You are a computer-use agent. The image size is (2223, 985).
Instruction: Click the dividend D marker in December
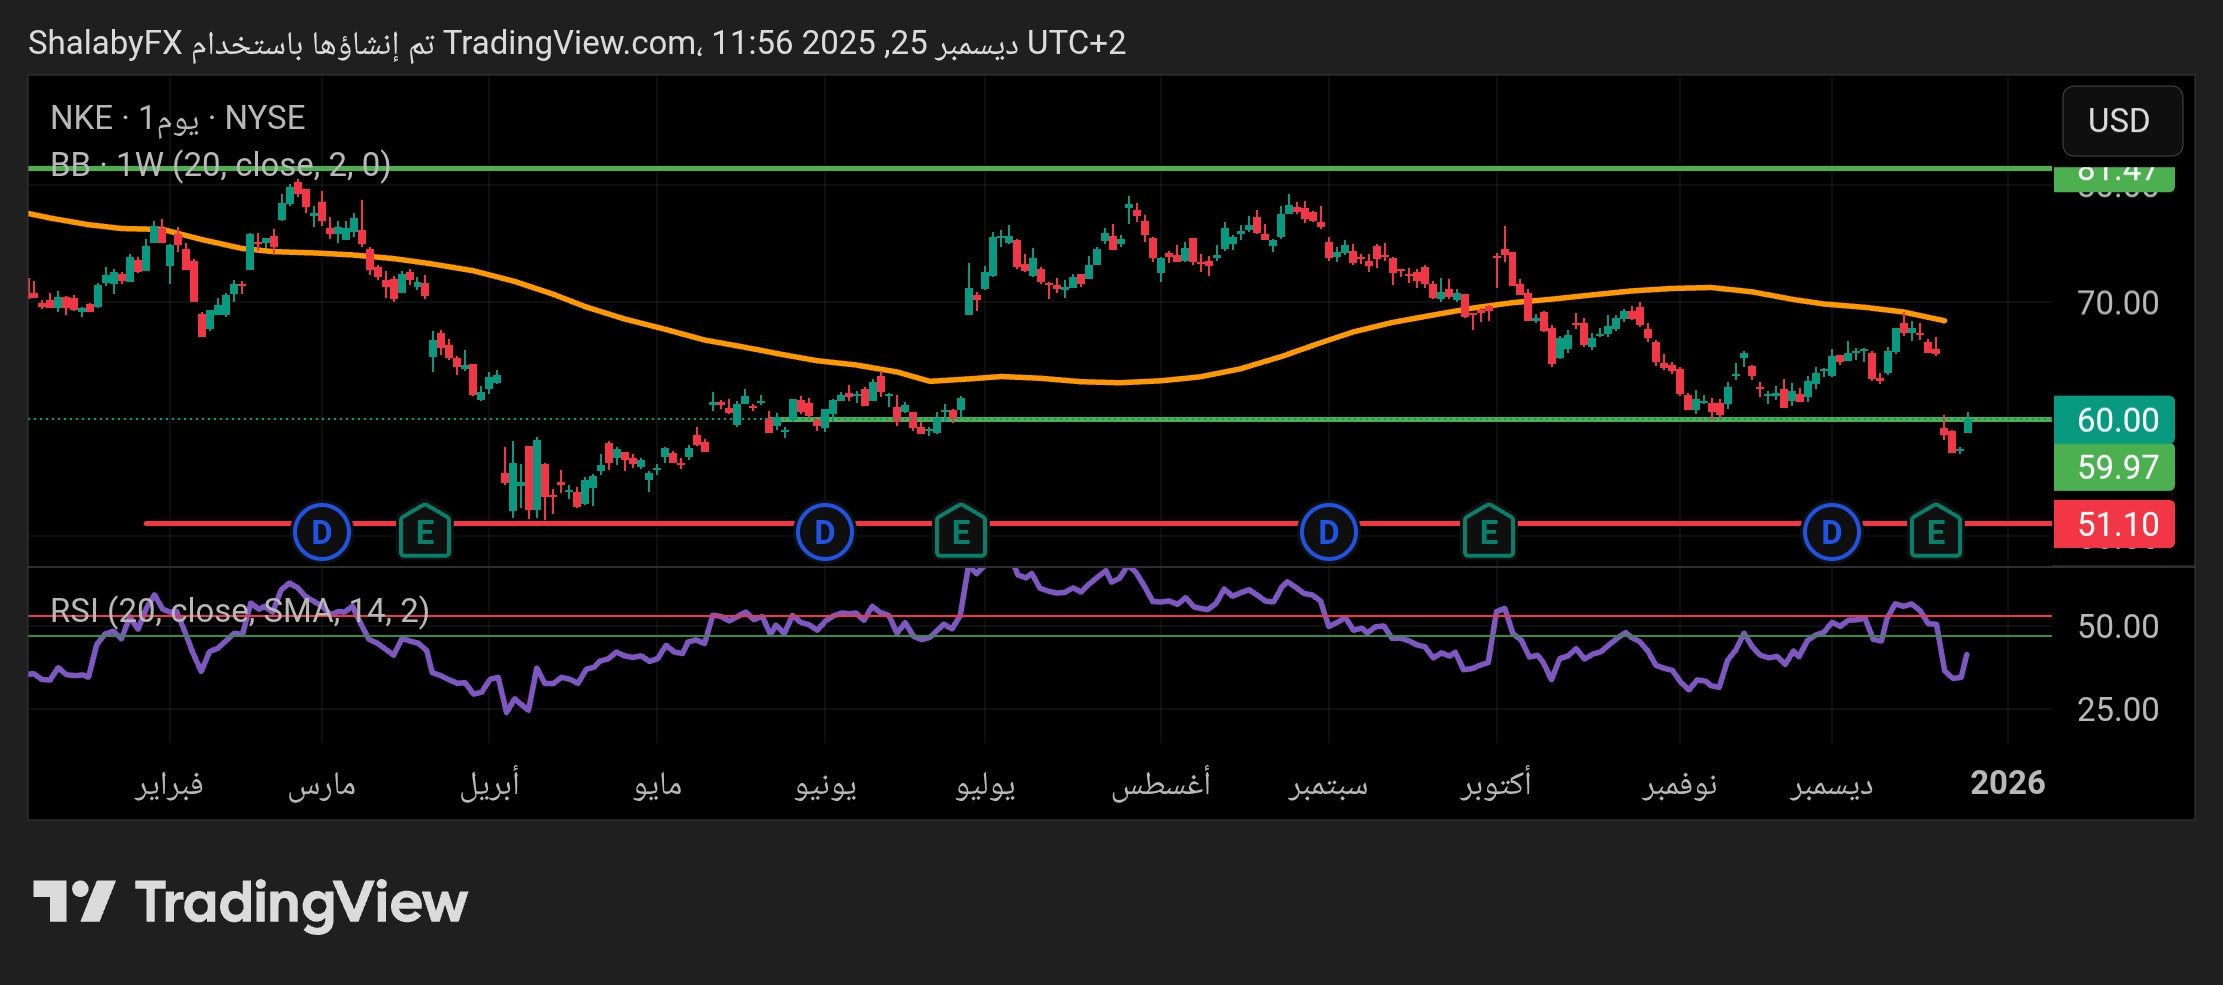click(x=1831, y=532)
